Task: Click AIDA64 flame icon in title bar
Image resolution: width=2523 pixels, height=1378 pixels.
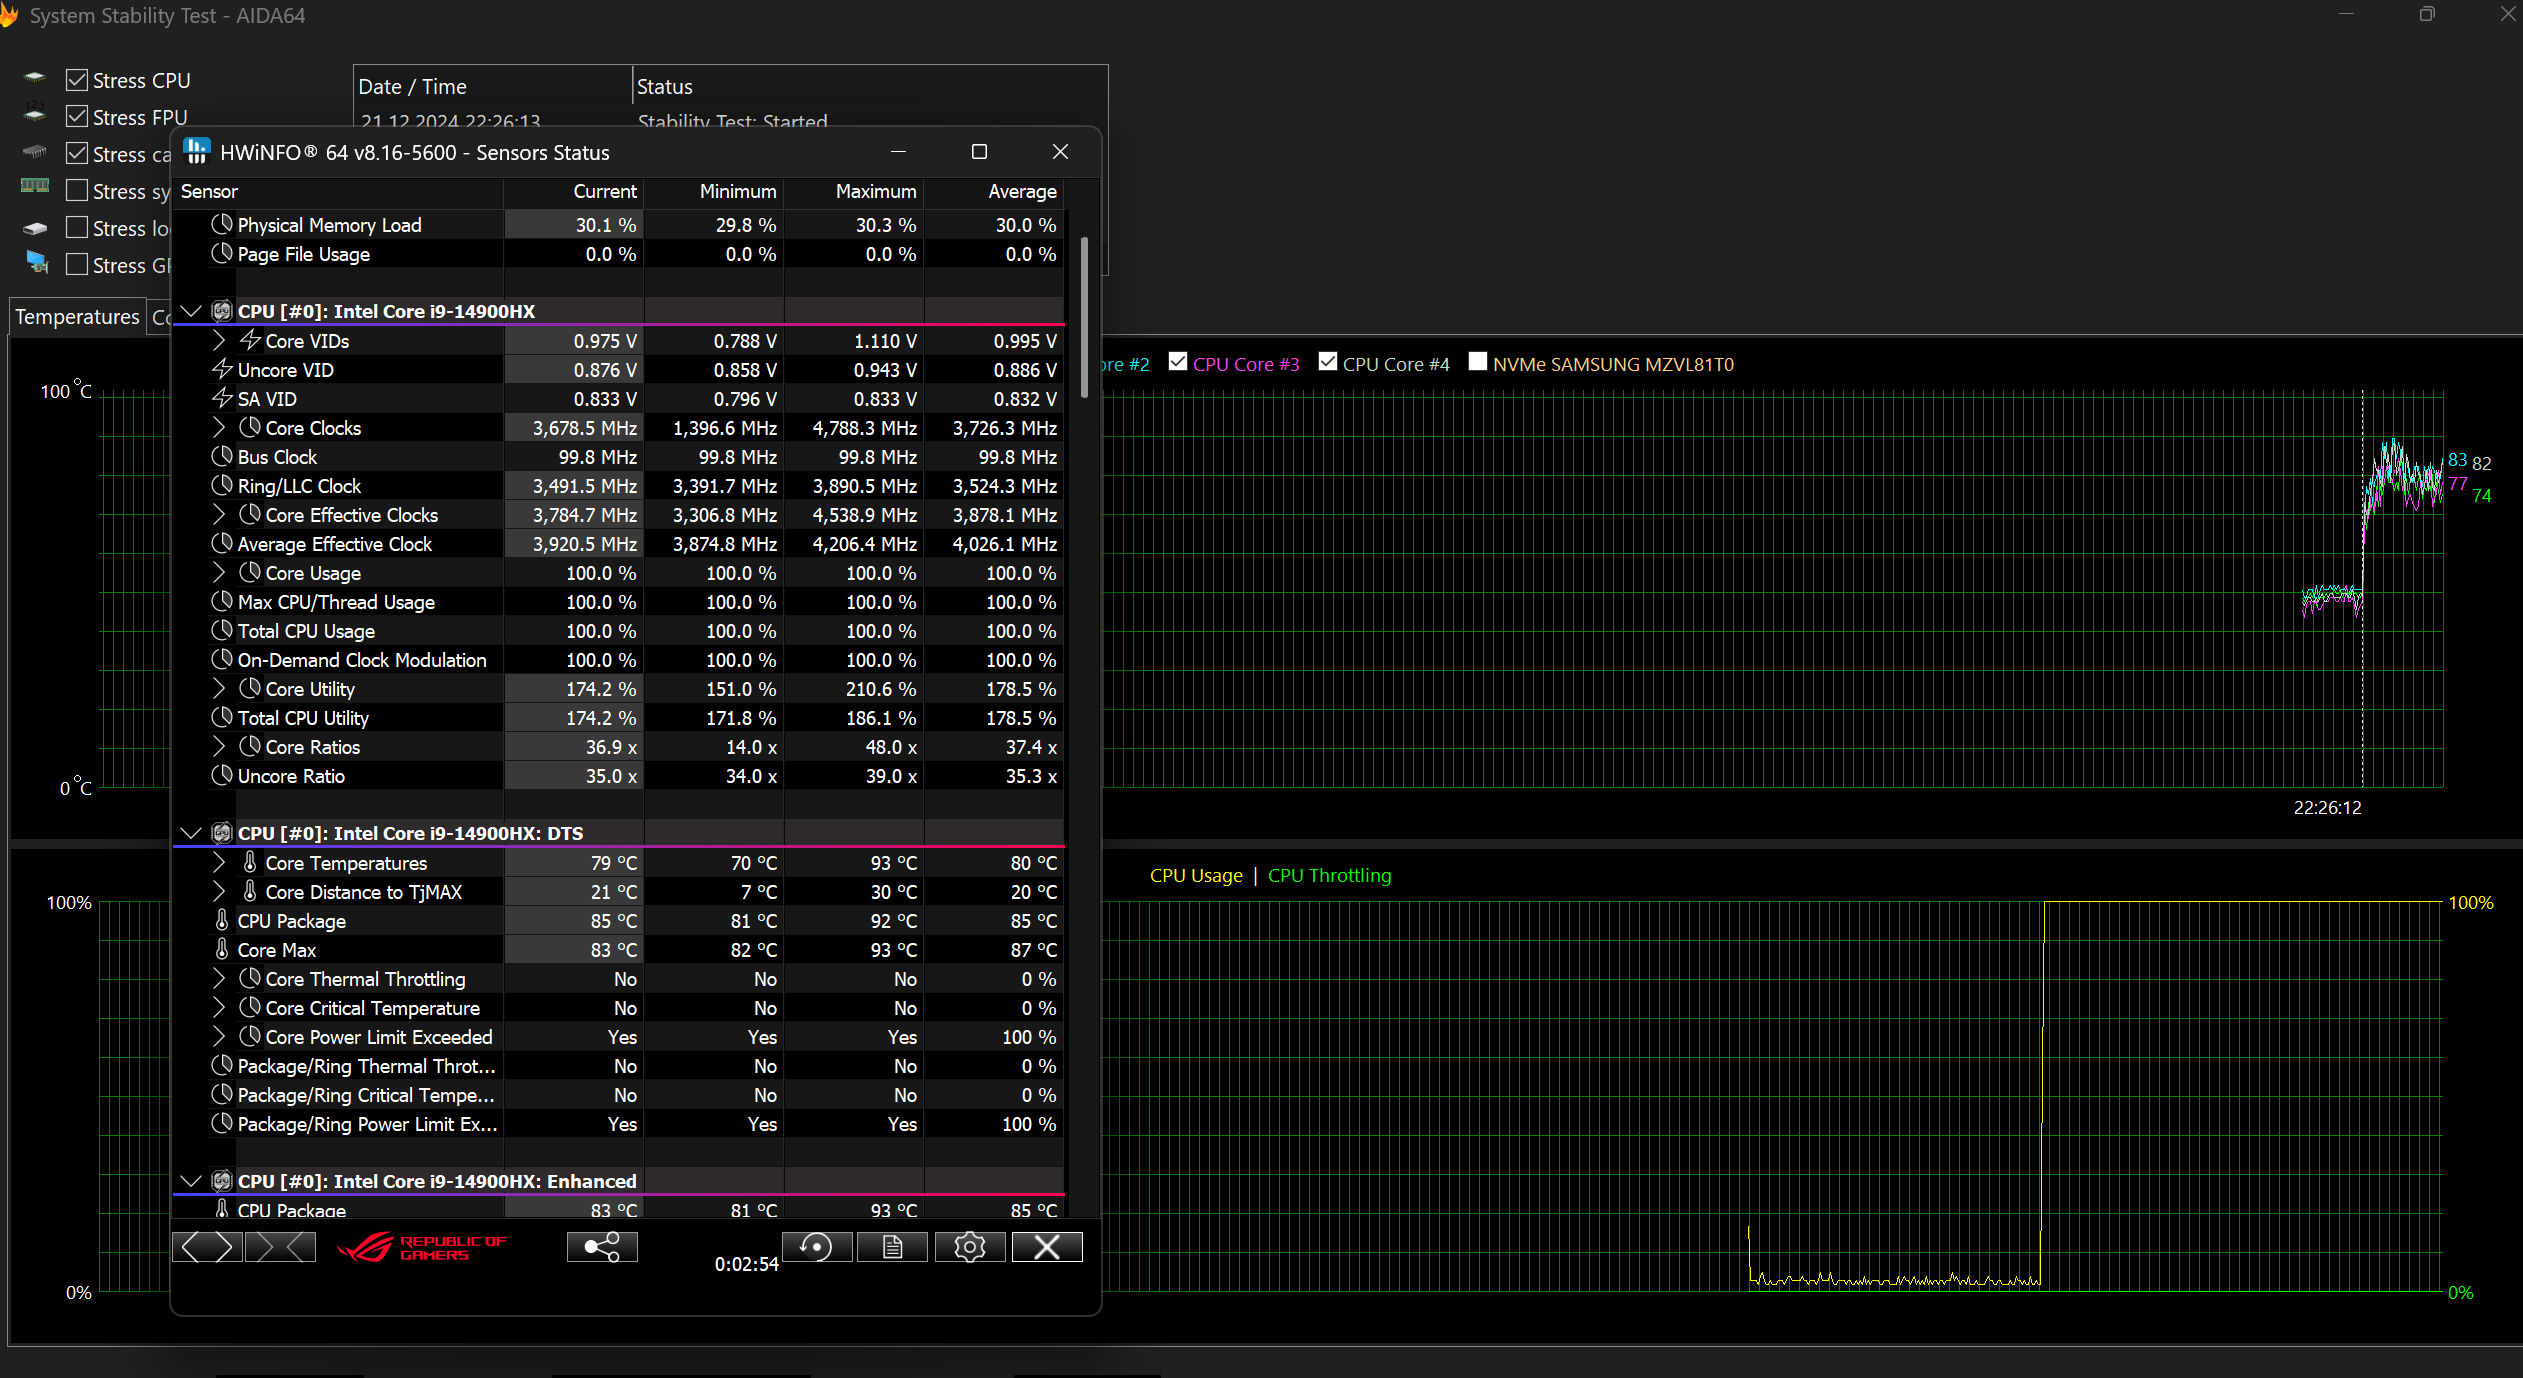Action: (x=8, y=16)
